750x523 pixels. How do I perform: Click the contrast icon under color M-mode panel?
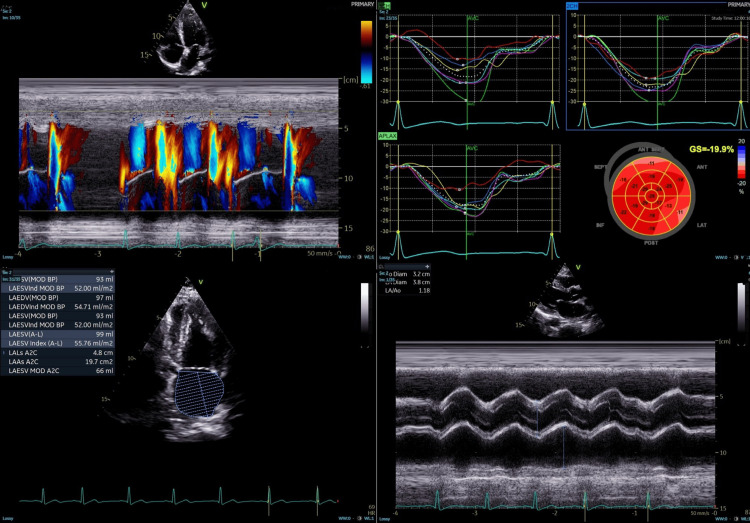(359, 257)
